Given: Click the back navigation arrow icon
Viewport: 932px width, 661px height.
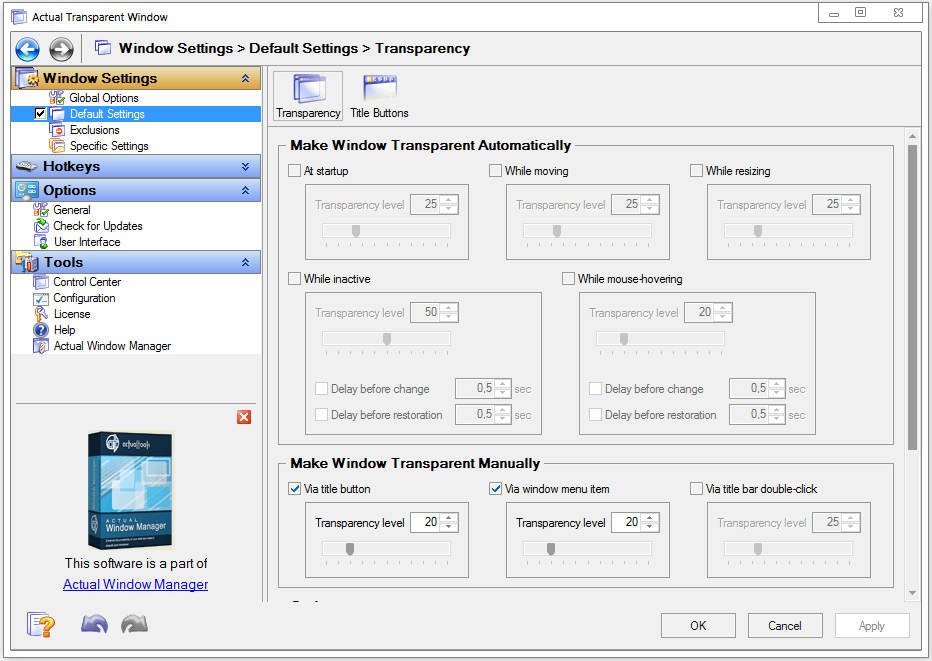Looking at the screenshot, I should pyautogui.click(x=27, y=49).
